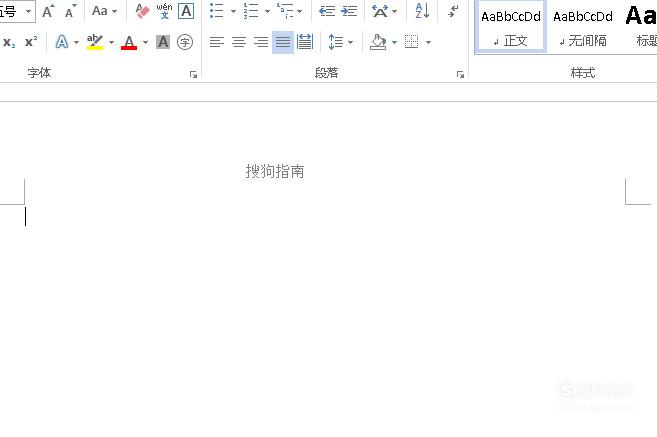Increase paragraph indent
The image size is (657, 437).
pyautogui.click(x=349, y=11)
